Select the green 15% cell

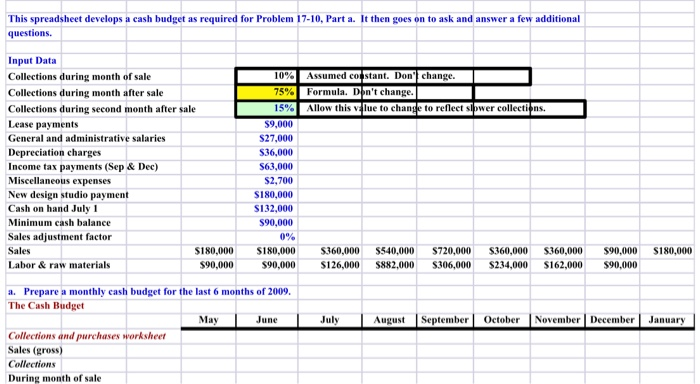coord(267,109)
